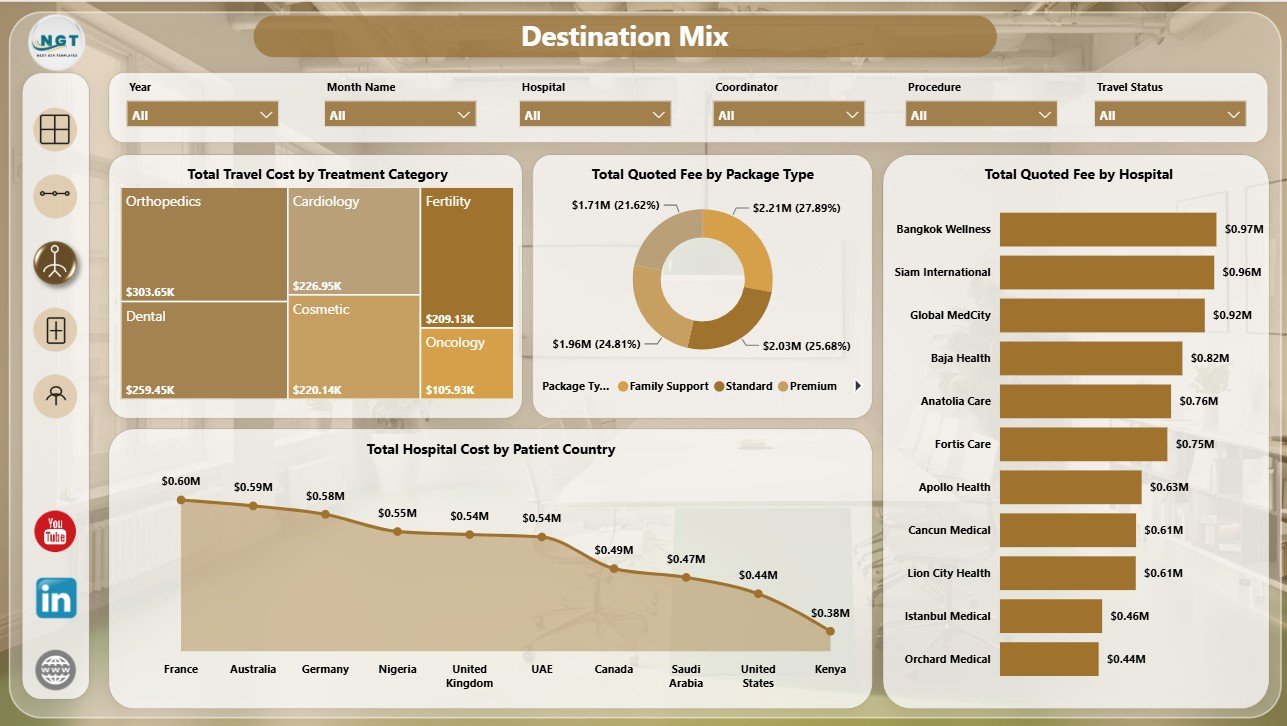Select the Istanbul Medical bar
Viewport: 1287px width, 726px height.
pos(1051,616)
